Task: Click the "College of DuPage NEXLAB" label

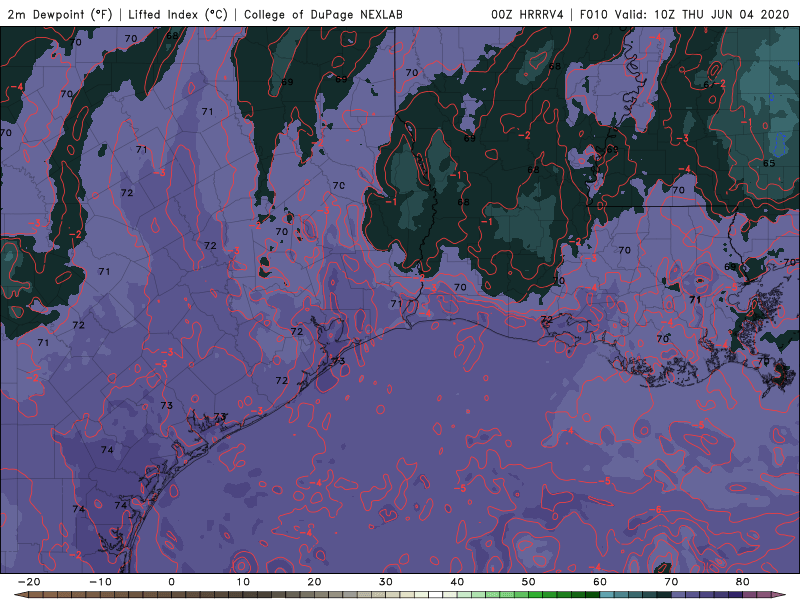Action: (323, 14)
